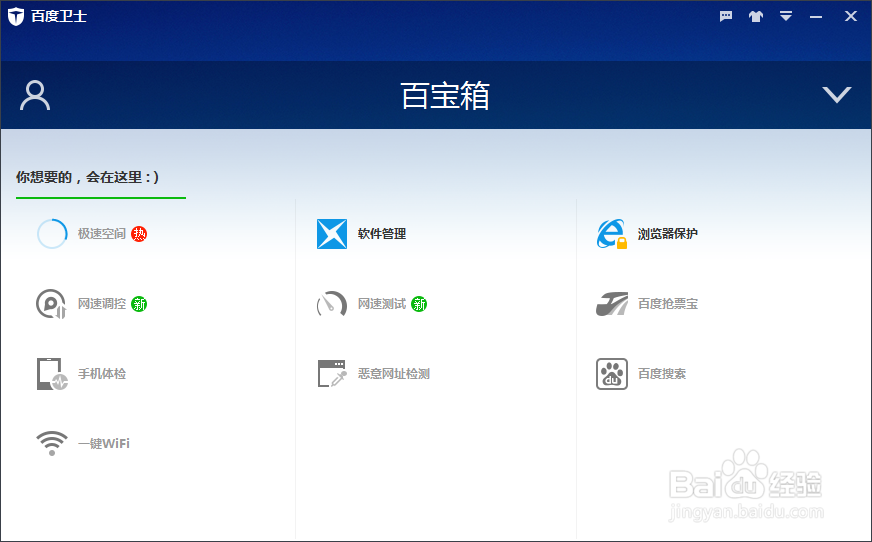This screenshot has width=872, height=542.
Task: Click the 百度抢票宝 train icon
Action: pos(612,304)
